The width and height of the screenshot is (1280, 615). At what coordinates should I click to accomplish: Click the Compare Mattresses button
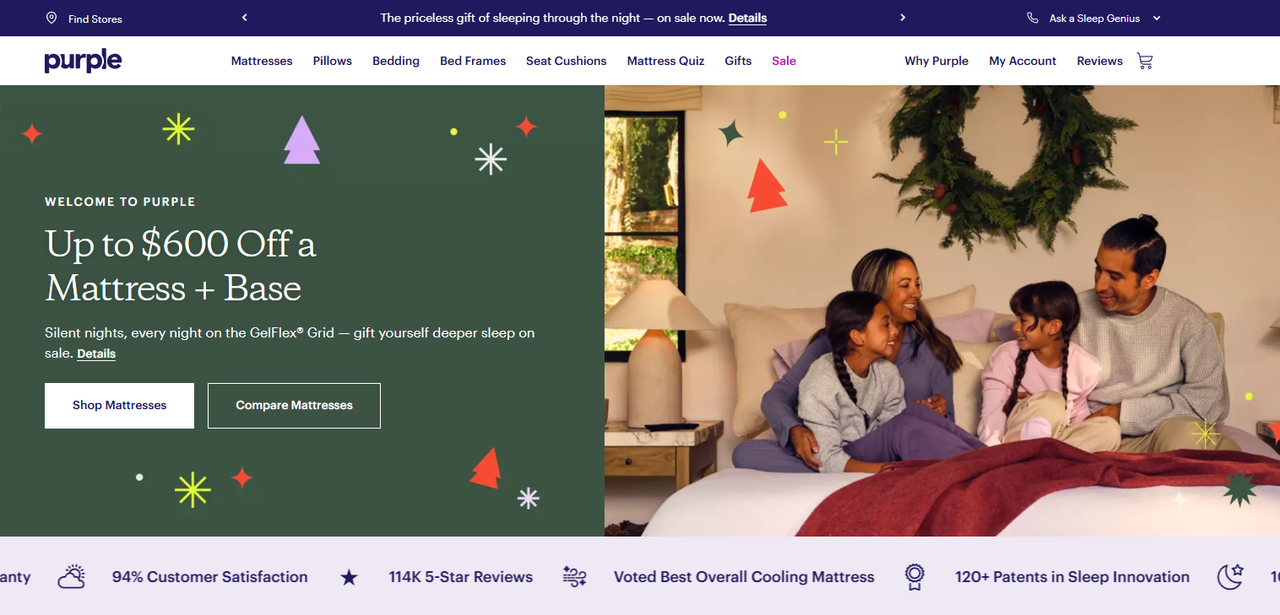(x=294, y=405)
